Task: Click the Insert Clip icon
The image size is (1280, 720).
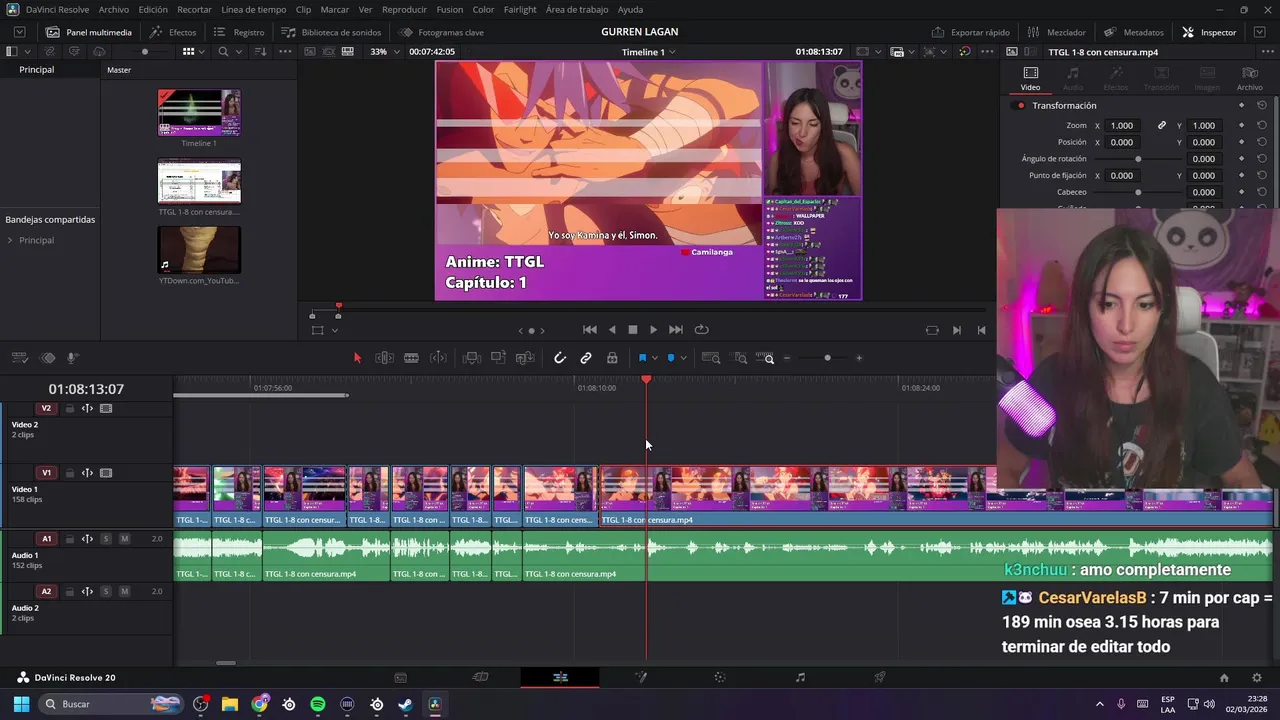Action: click(x=472, y=358)
